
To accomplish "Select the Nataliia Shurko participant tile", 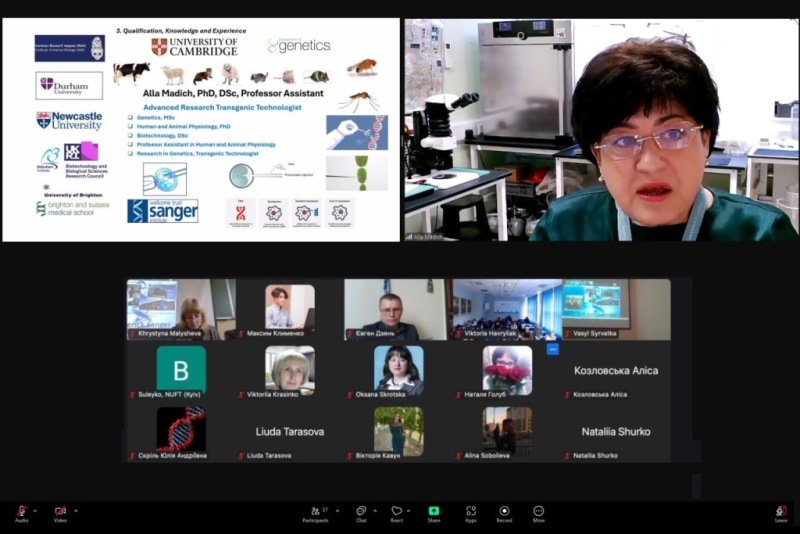I will (616, 432).
